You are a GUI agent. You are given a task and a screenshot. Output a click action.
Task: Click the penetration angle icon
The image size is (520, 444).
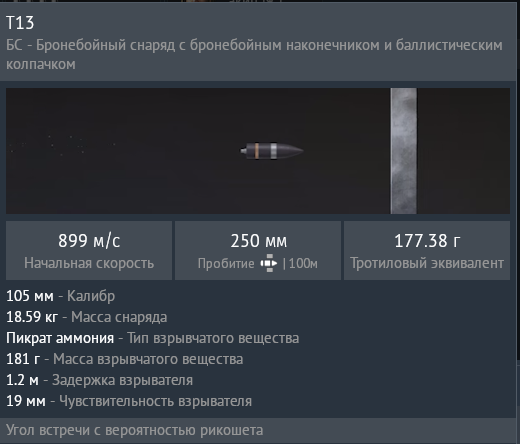(x=269, y=263)
